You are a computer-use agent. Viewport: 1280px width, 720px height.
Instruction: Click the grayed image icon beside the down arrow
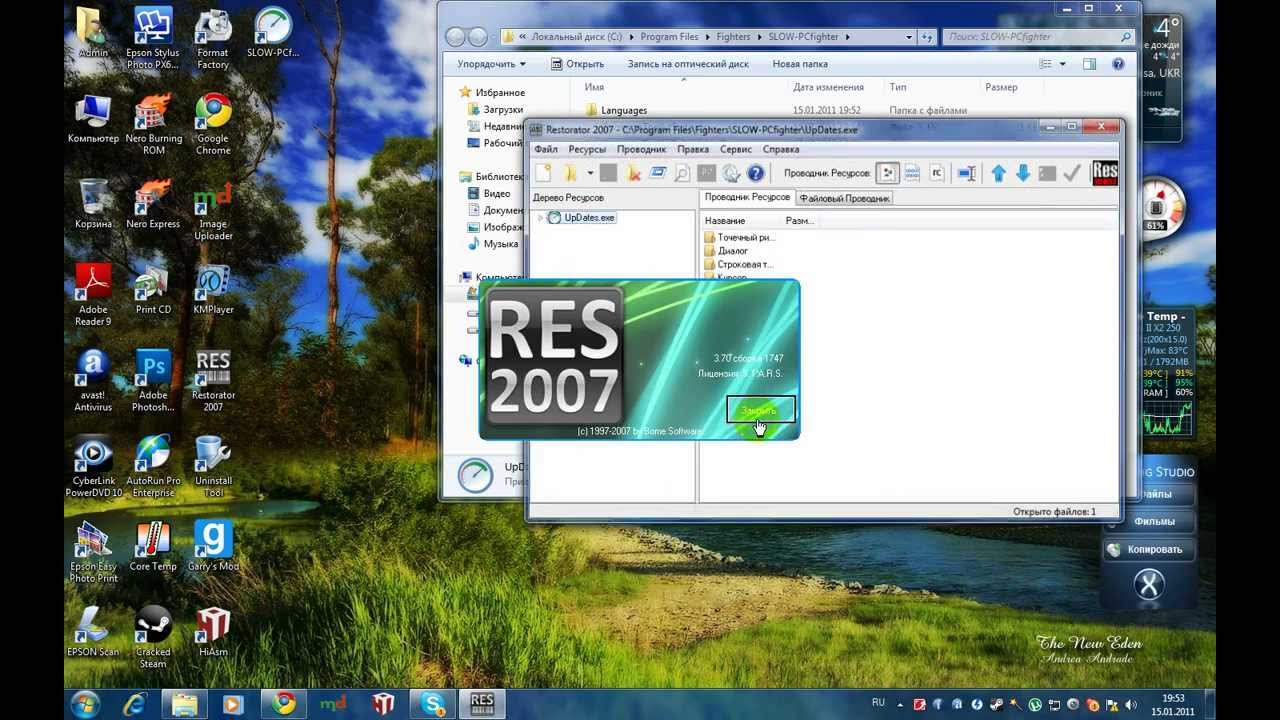tap(1047, 173)
